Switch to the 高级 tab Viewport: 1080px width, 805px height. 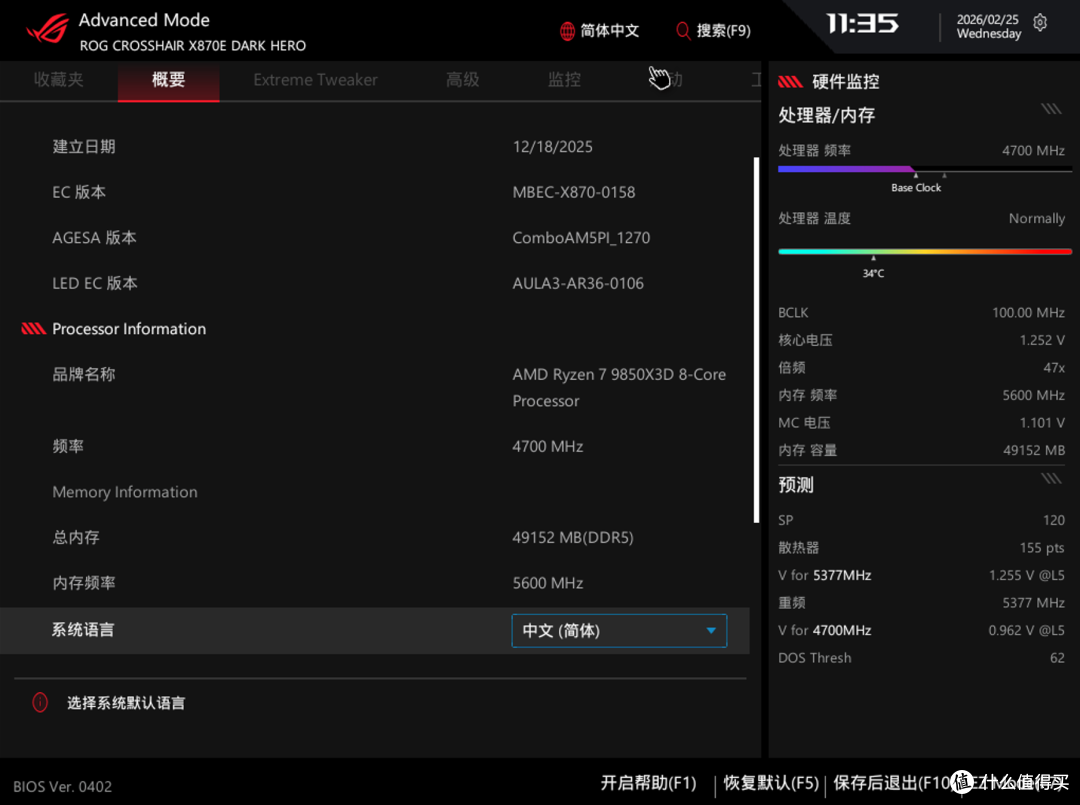pos(462,80)
